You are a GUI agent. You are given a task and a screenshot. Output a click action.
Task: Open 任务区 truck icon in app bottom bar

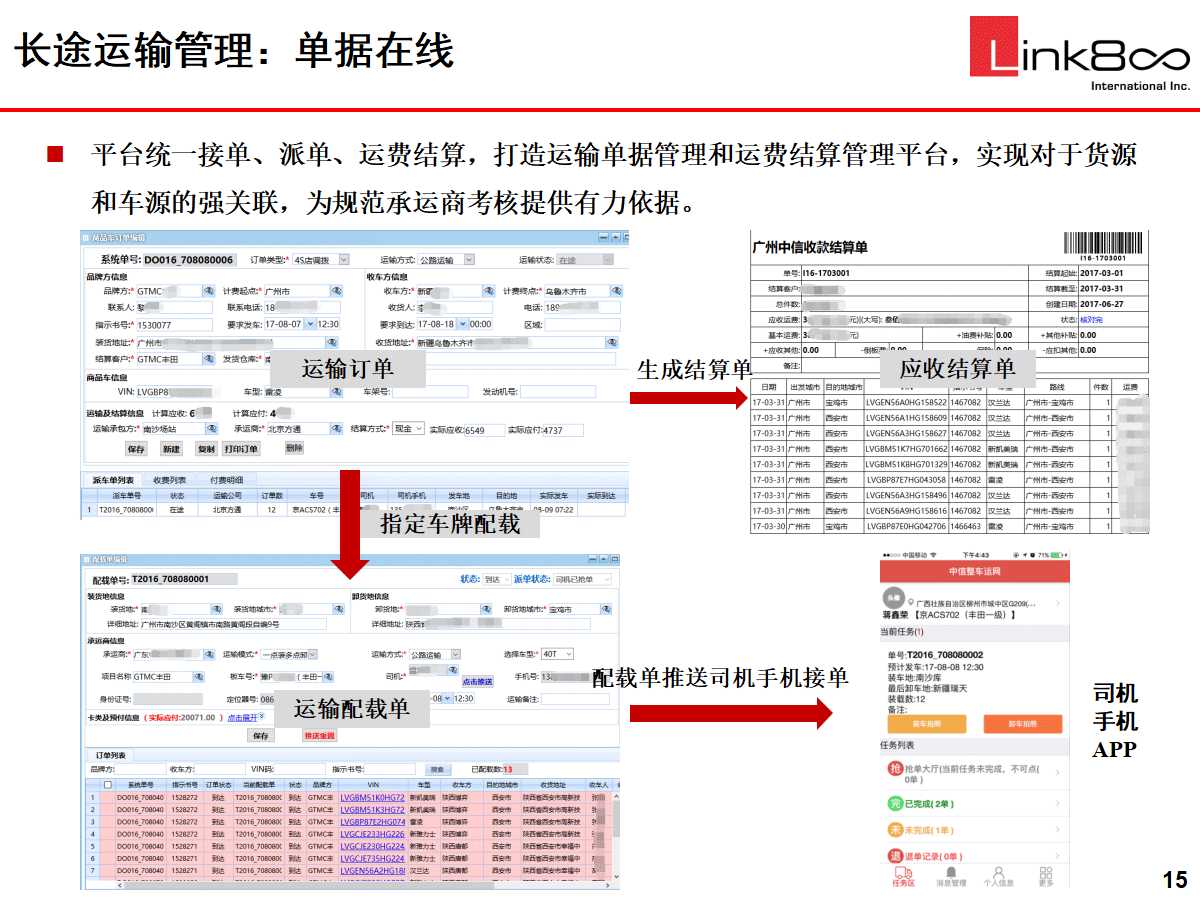point(903,874)
